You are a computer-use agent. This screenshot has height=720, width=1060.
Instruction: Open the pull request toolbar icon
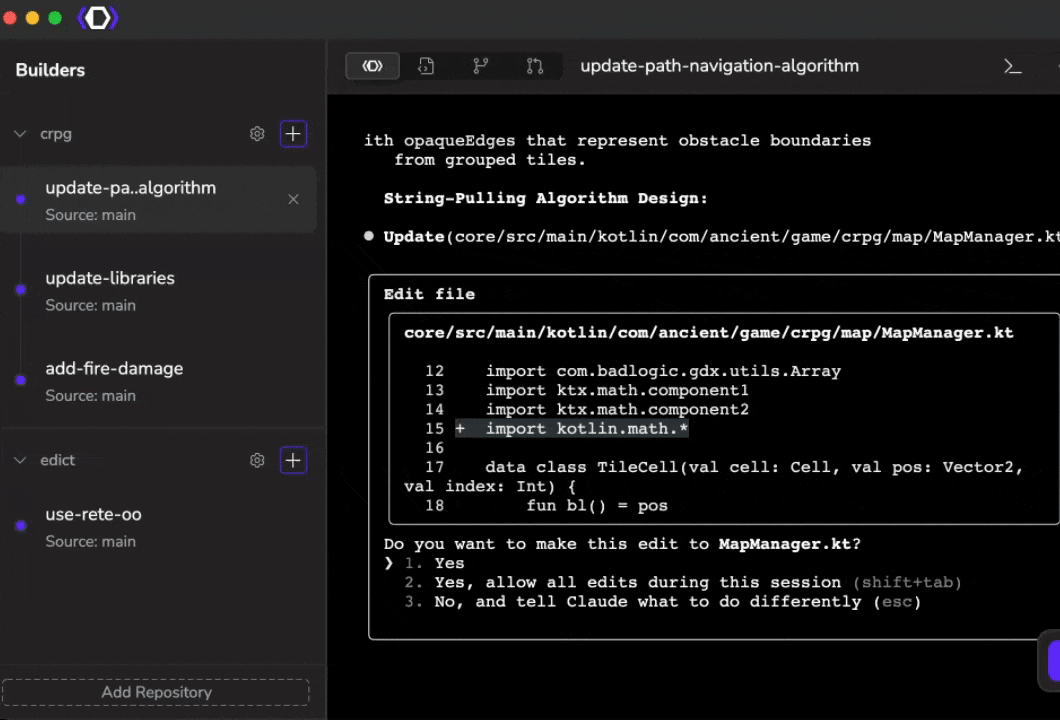point(535,66)
